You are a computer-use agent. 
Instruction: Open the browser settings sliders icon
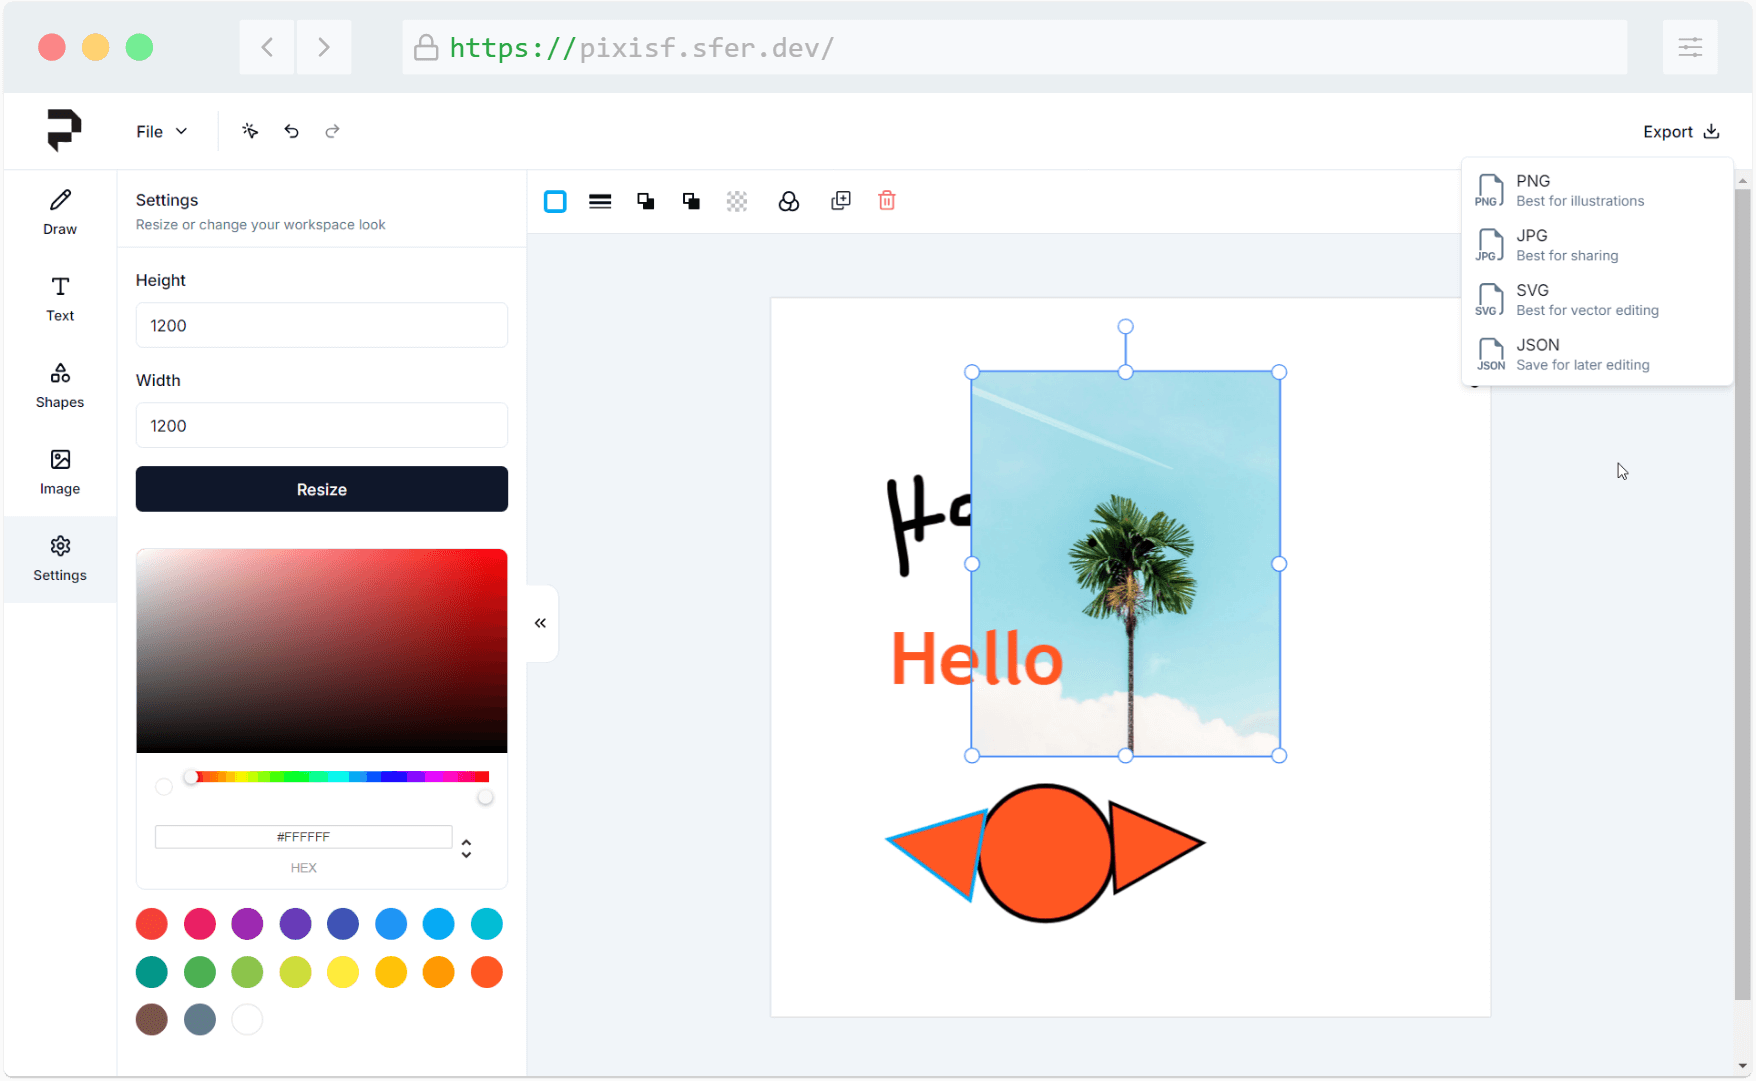tap(1690, 47)
